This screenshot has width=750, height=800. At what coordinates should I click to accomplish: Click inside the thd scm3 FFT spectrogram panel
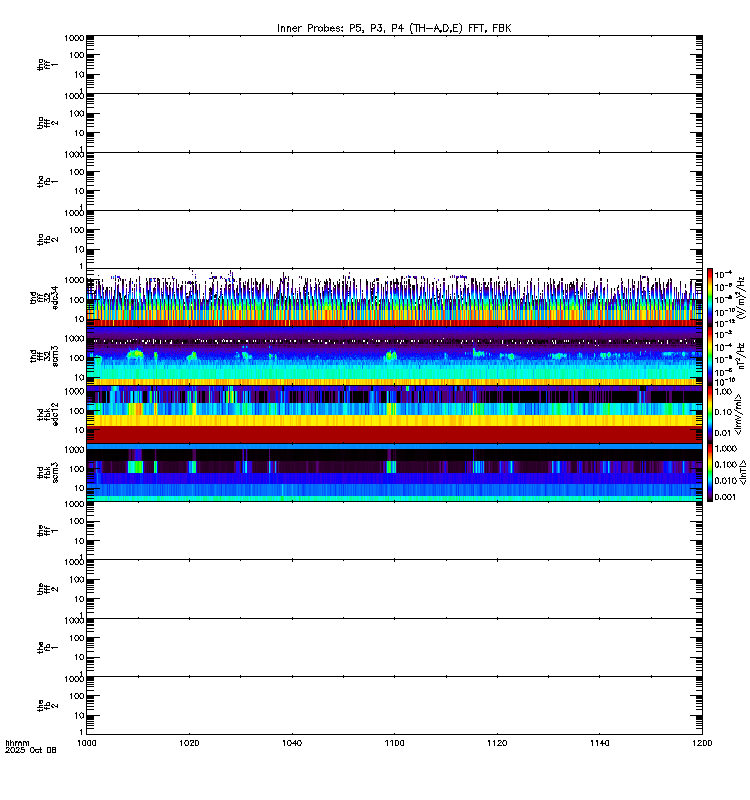[394, 356]
